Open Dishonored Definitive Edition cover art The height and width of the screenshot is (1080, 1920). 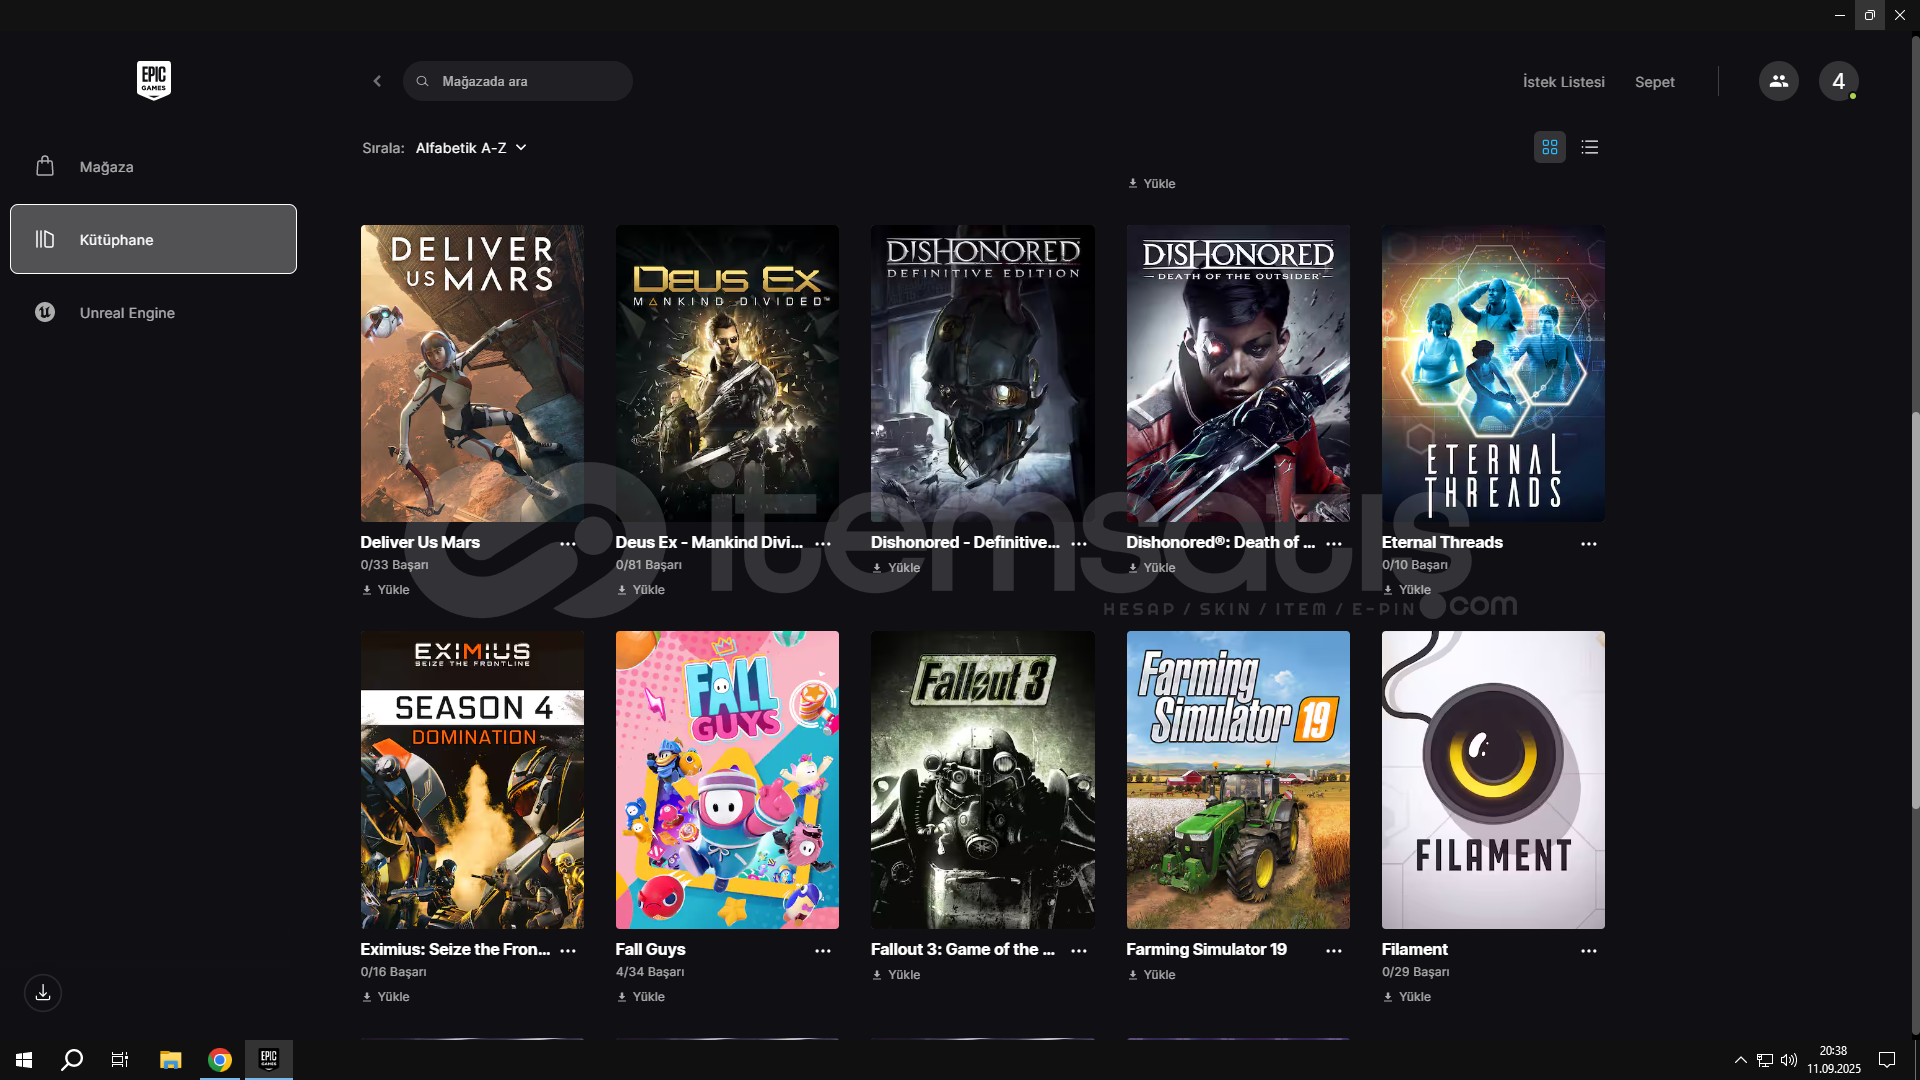tap(982, 373)
